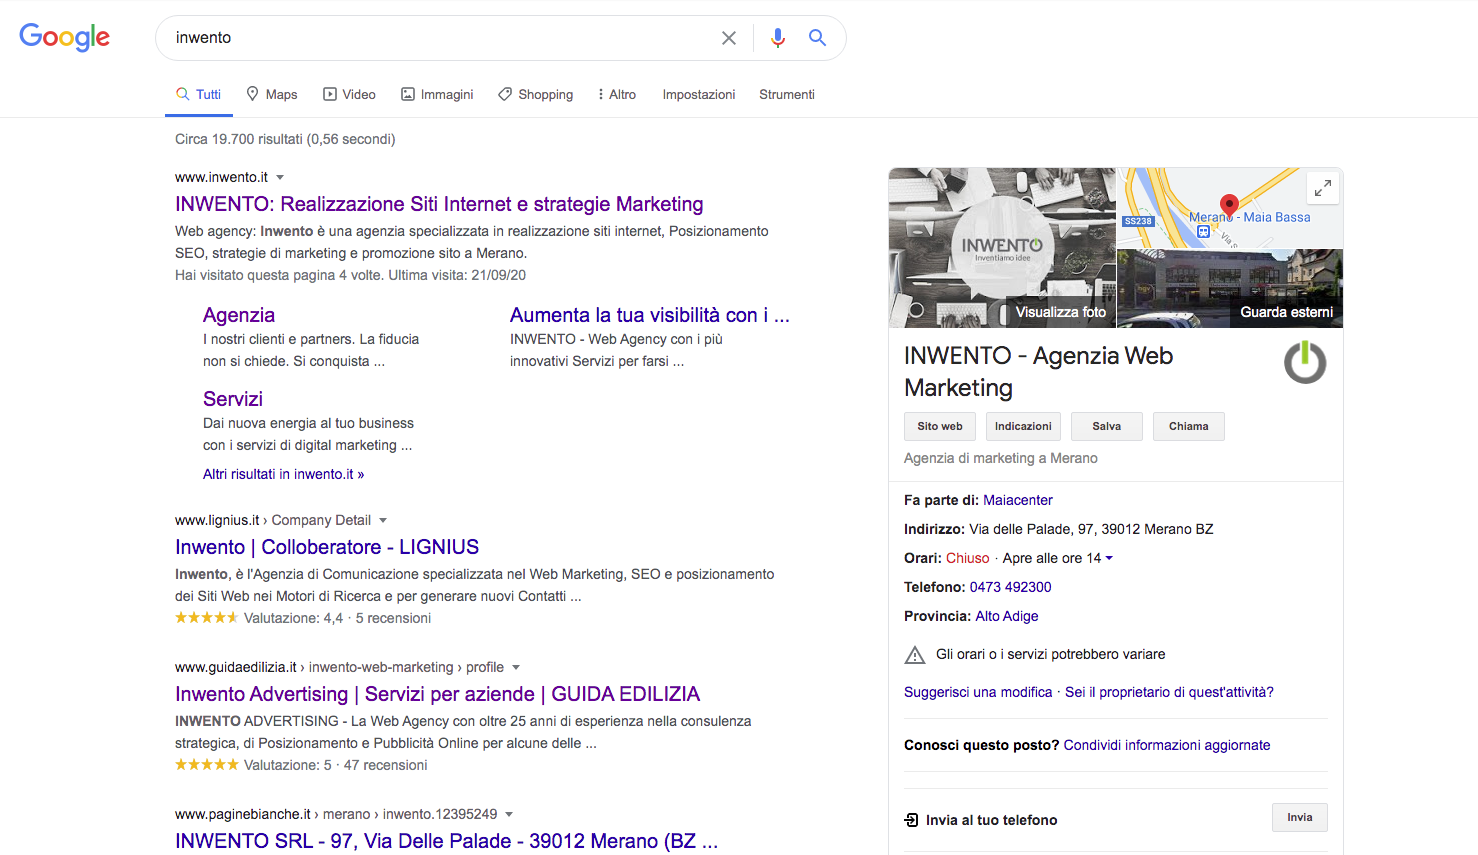
Task: Open the Altro menu
Action: click(x=617, y=94)
